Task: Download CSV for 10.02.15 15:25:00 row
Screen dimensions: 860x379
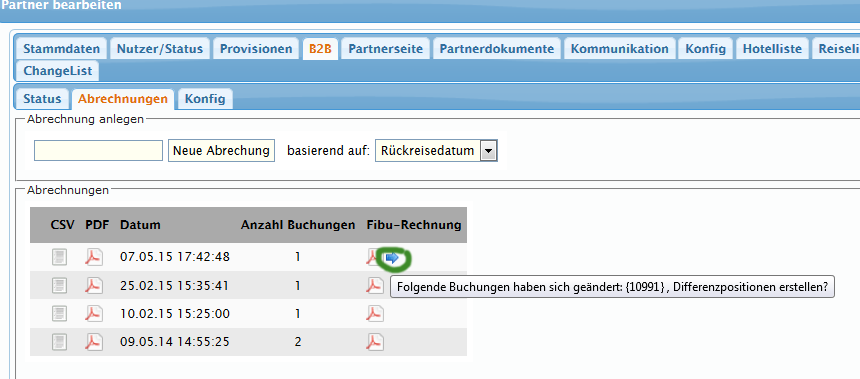Action: 60,314
